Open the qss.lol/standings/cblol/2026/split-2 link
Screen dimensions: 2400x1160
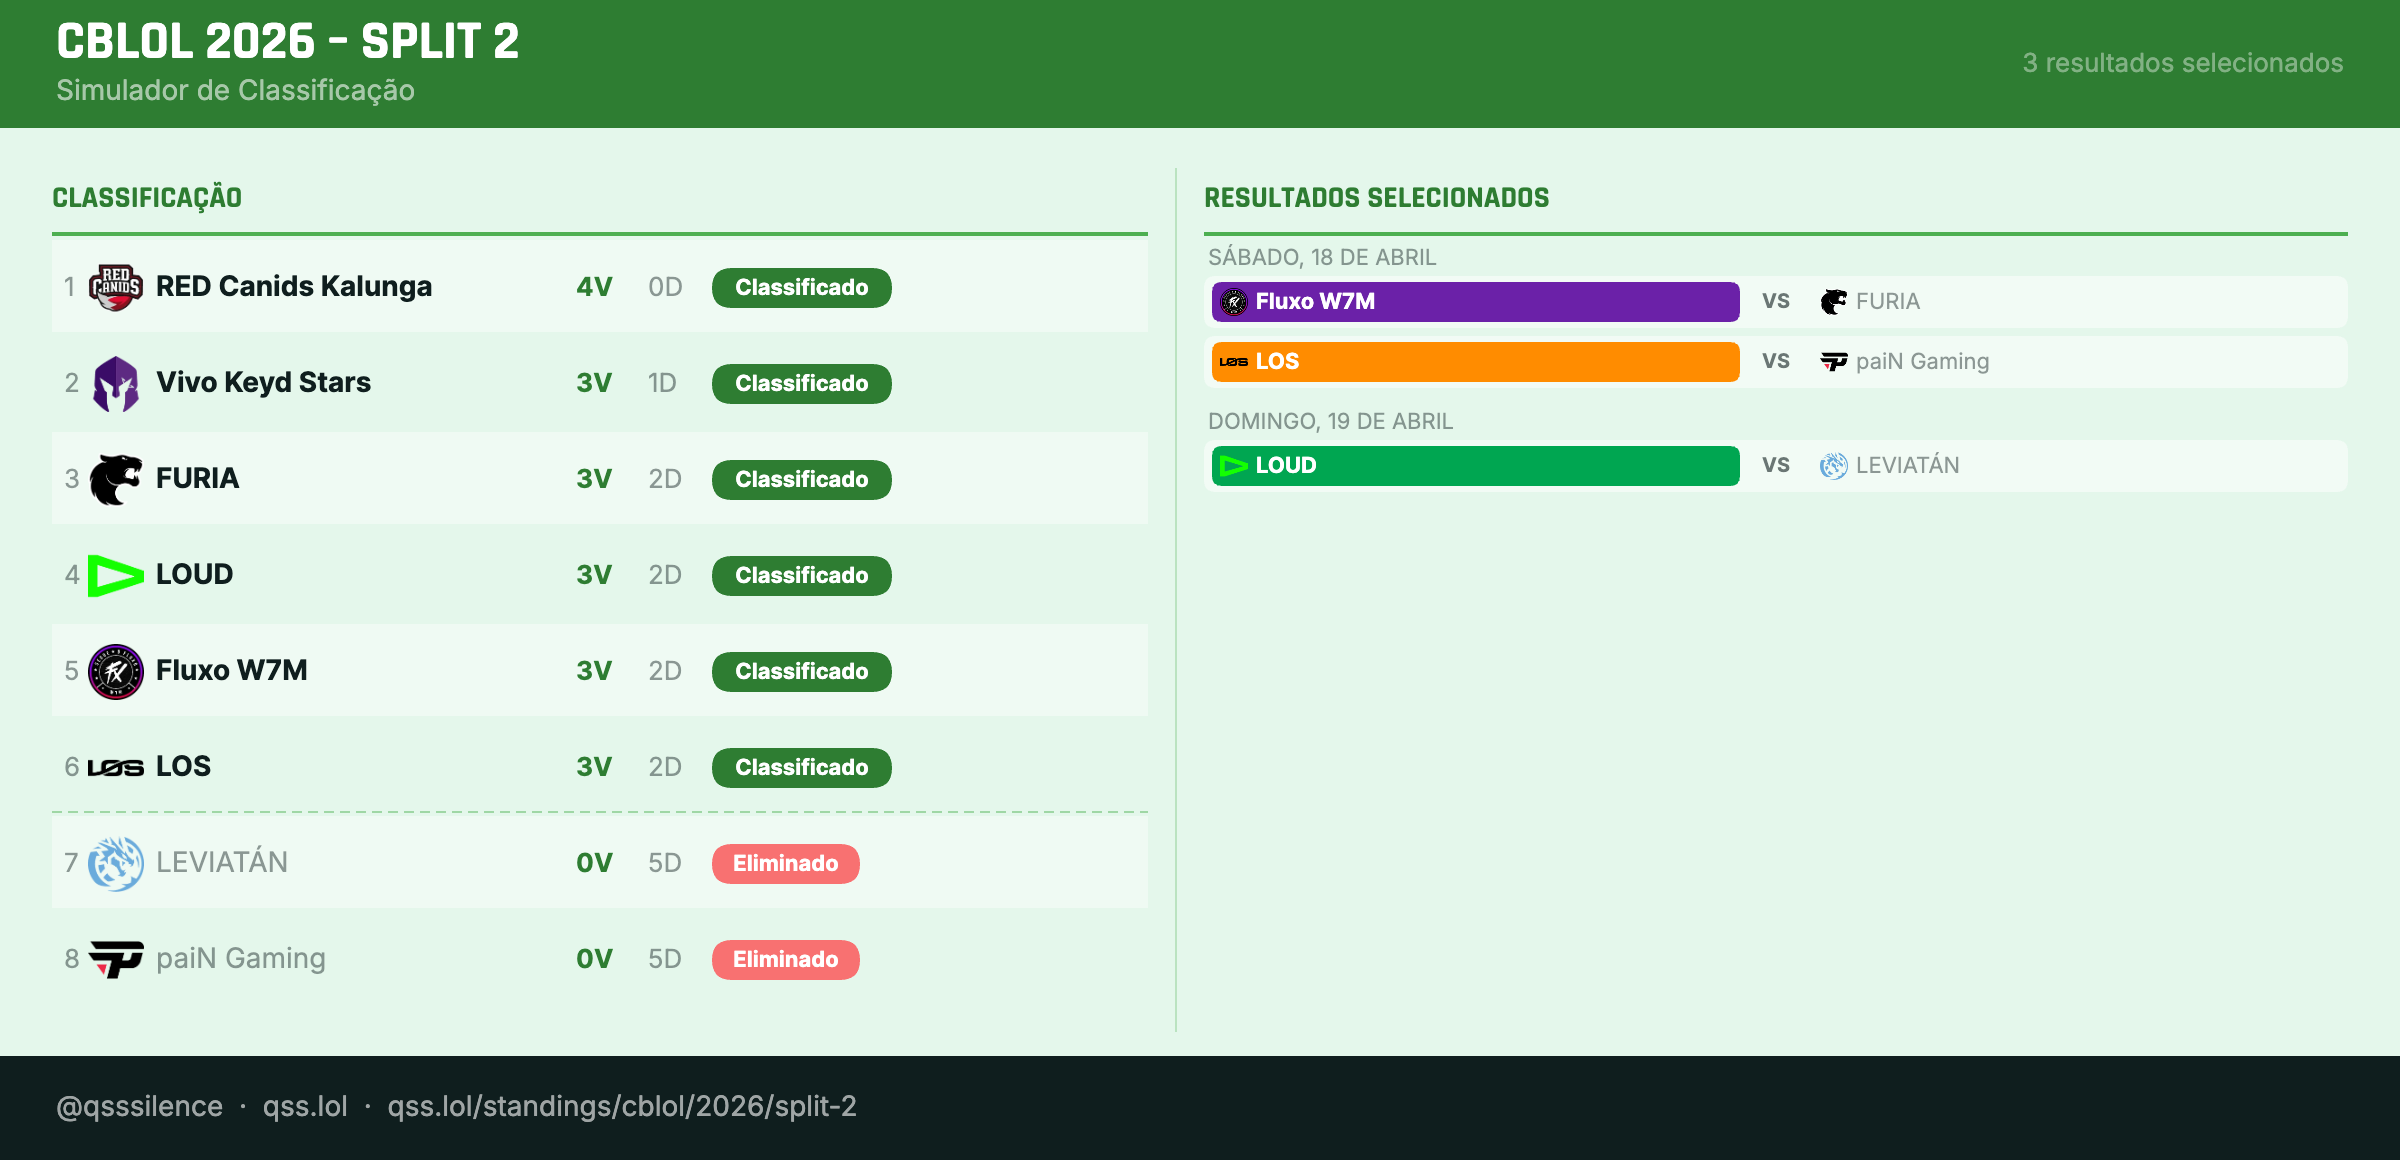tap(622, 1106)
